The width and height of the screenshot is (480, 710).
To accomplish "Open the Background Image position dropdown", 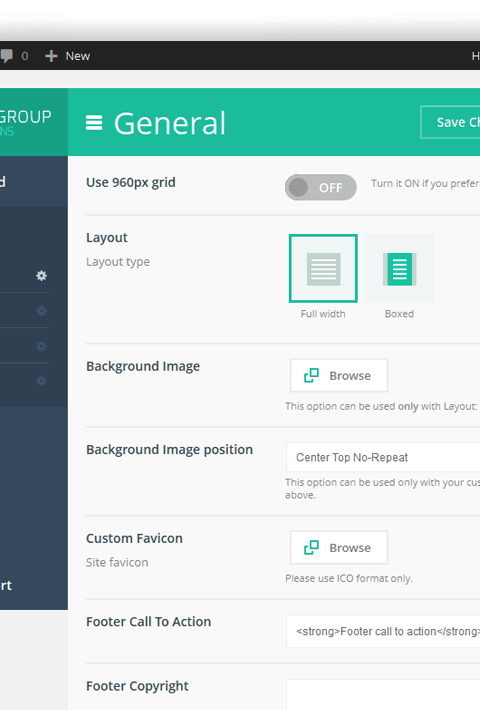I will 383,457.
